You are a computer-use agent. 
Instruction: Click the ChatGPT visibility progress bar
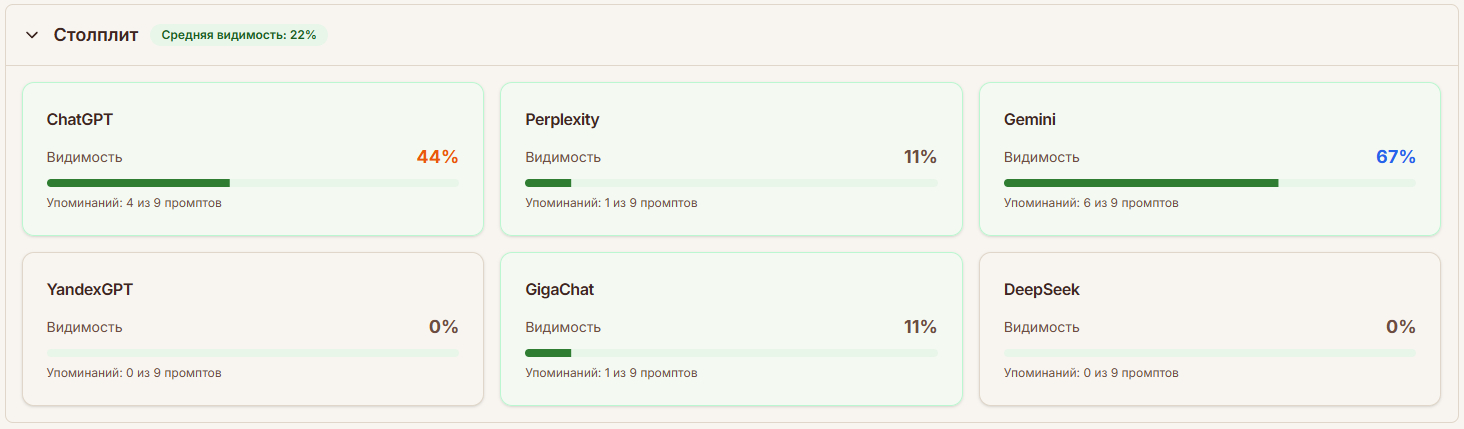tap(252, 183)
